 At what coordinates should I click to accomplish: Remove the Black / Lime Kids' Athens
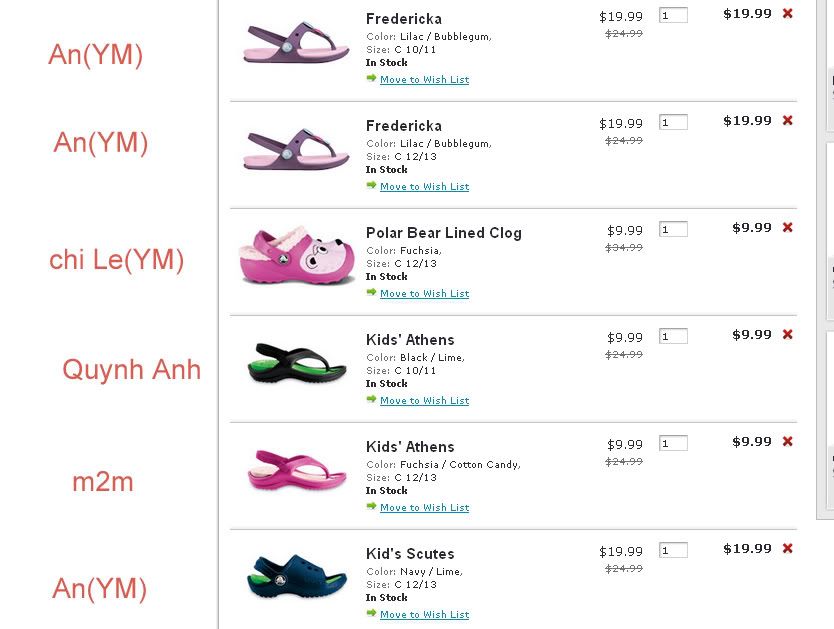(x=788, y=335)
